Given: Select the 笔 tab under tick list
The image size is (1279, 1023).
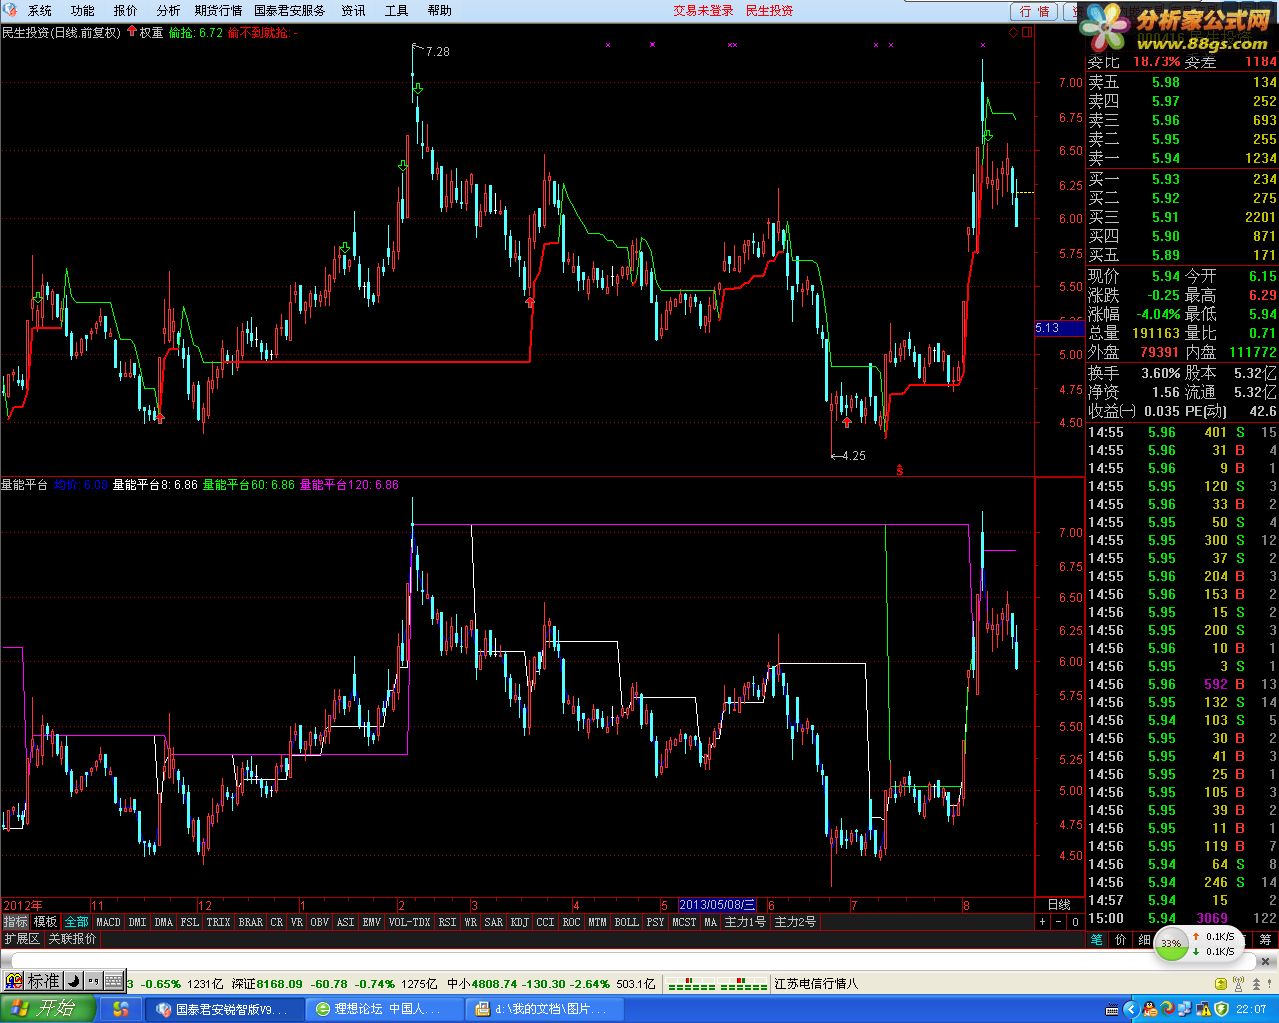Looking at the screenshot, I should (x=1096, y=939).
